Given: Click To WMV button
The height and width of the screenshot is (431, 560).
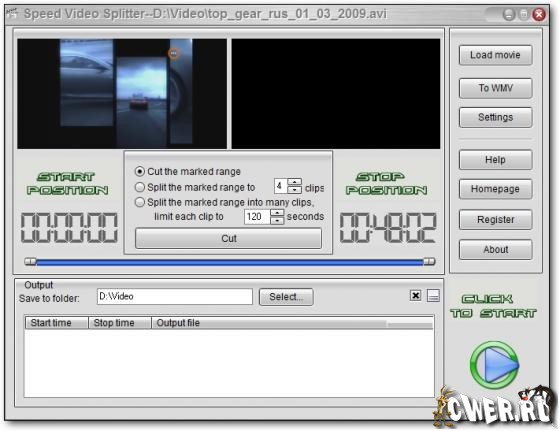Looking at the screenshot, I should [495, 88].
